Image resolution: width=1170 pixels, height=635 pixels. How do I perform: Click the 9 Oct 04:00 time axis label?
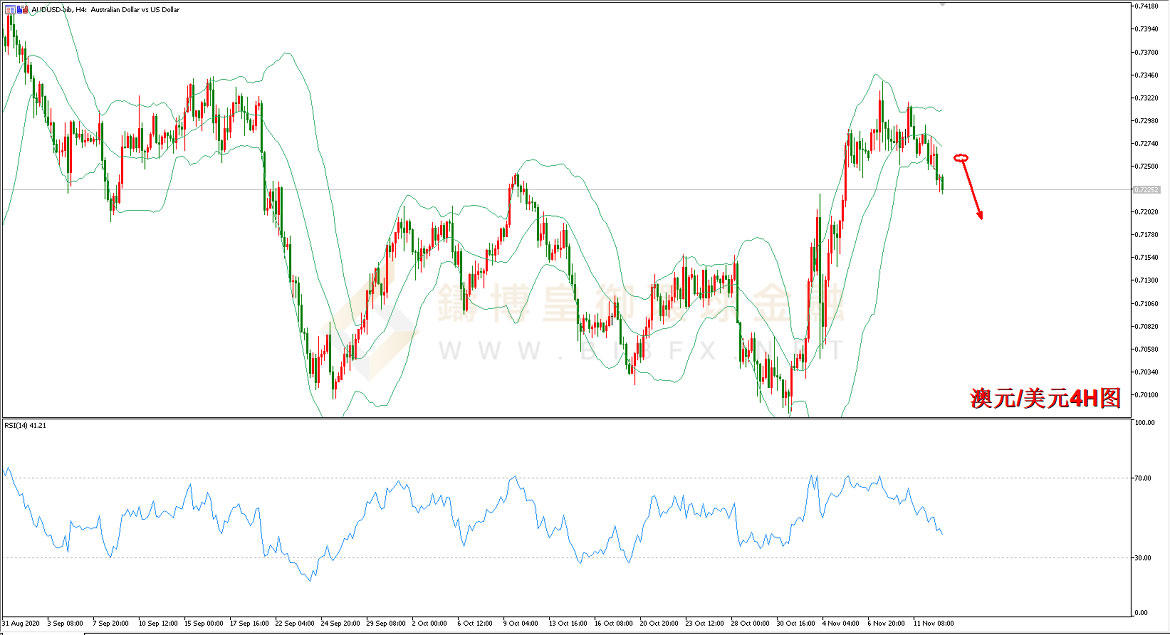[520, 622]
